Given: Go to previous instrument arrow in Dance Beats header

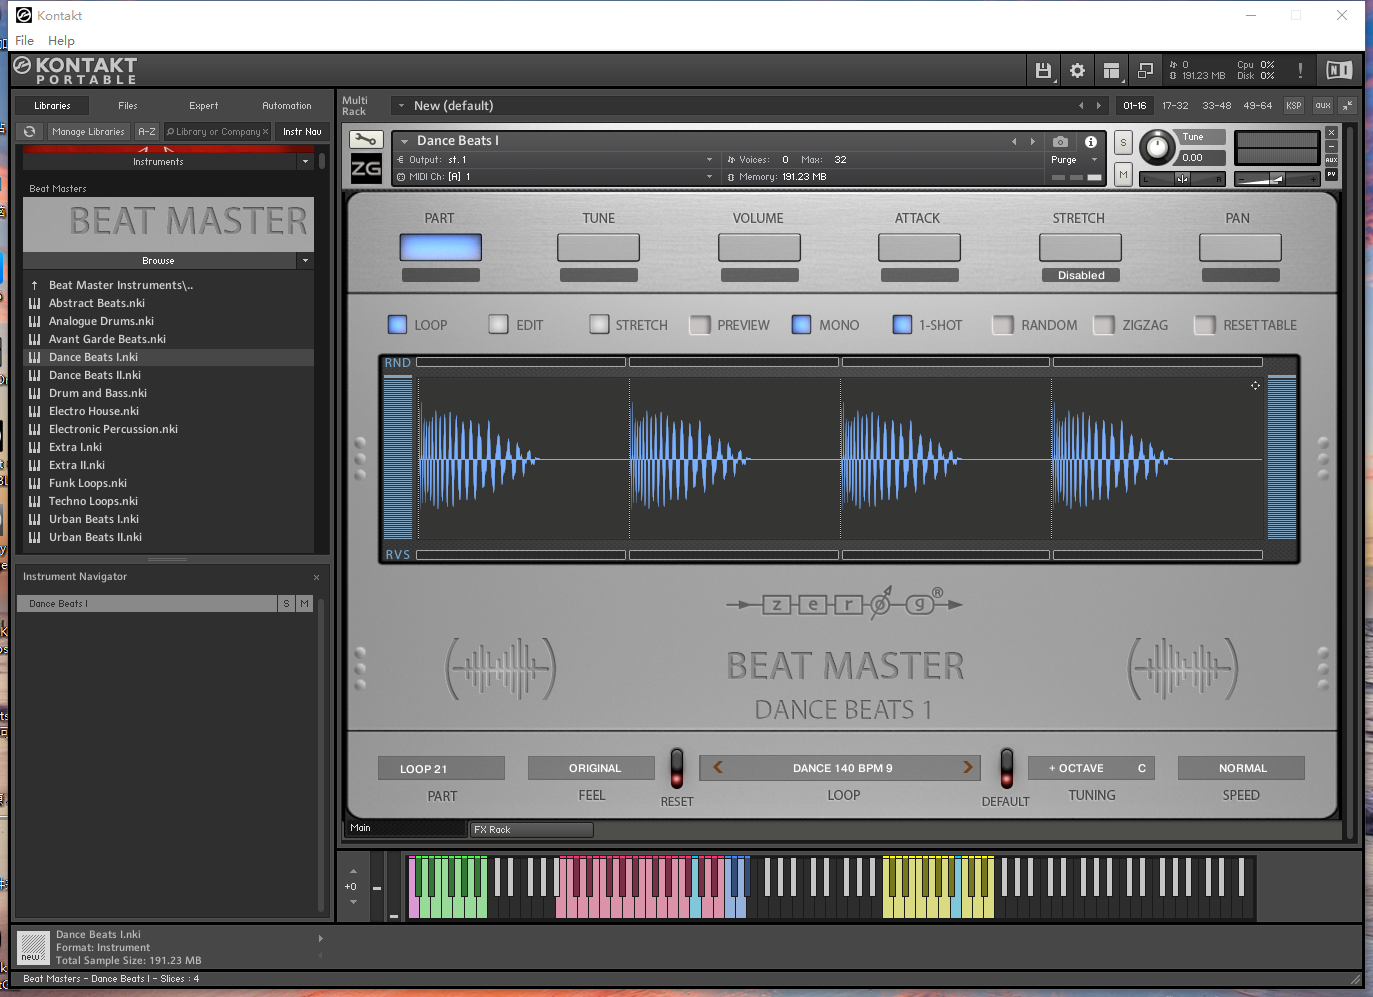Looking at the screenshot, I should pyautogui.click(x=1014, y=141).
